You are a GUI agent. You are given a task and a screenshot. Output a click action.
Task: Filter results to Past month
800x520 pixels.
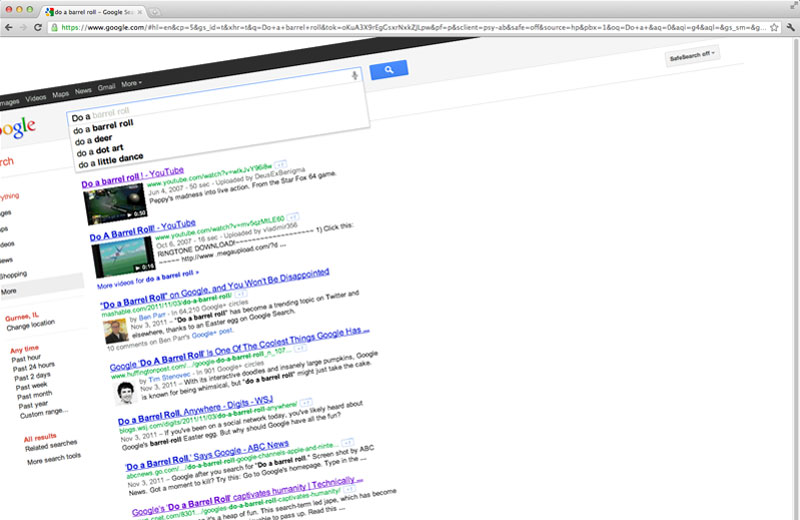(35, 395)
